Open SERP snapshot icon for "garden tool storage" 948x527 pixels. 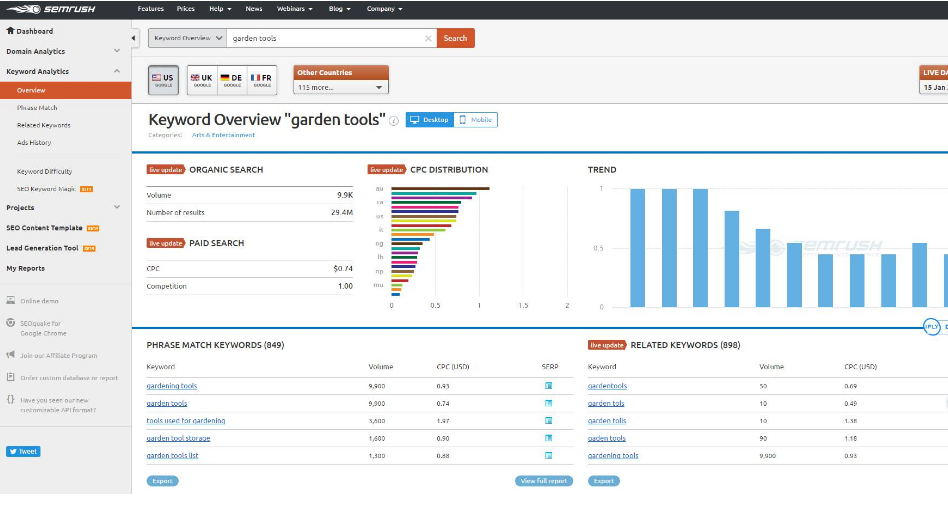548,438
